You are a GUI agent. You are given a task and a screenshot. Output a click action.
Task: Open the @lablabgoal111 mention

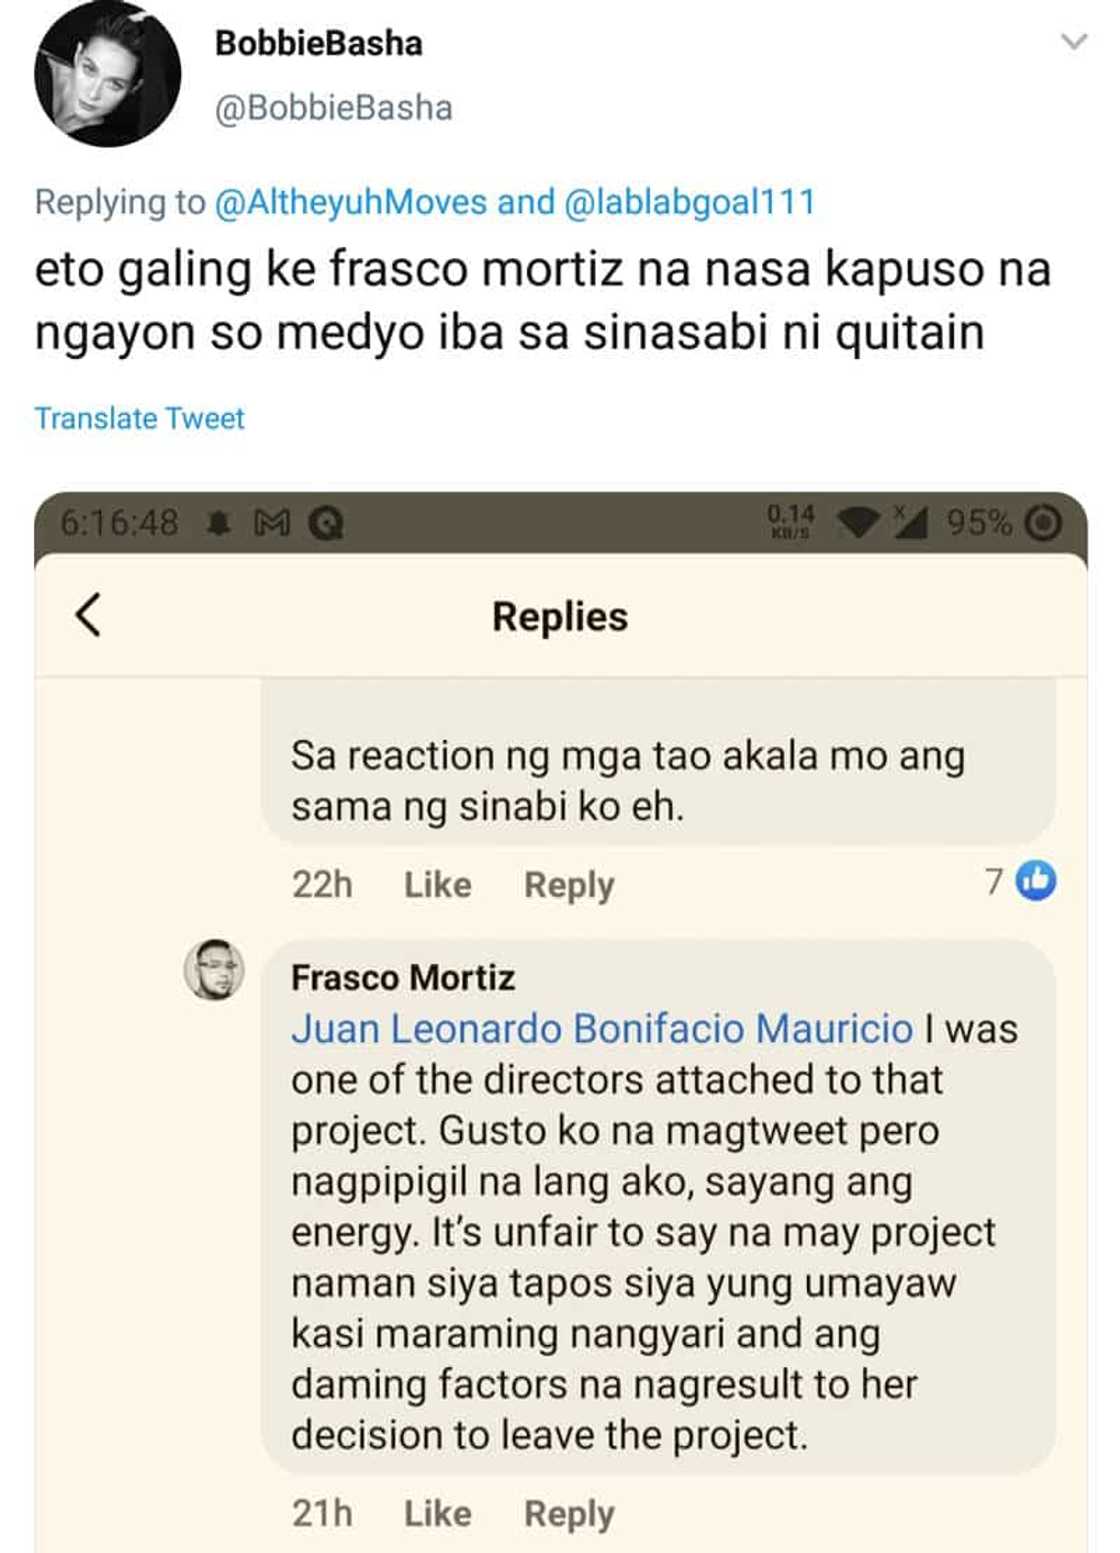tap(690, 202)
